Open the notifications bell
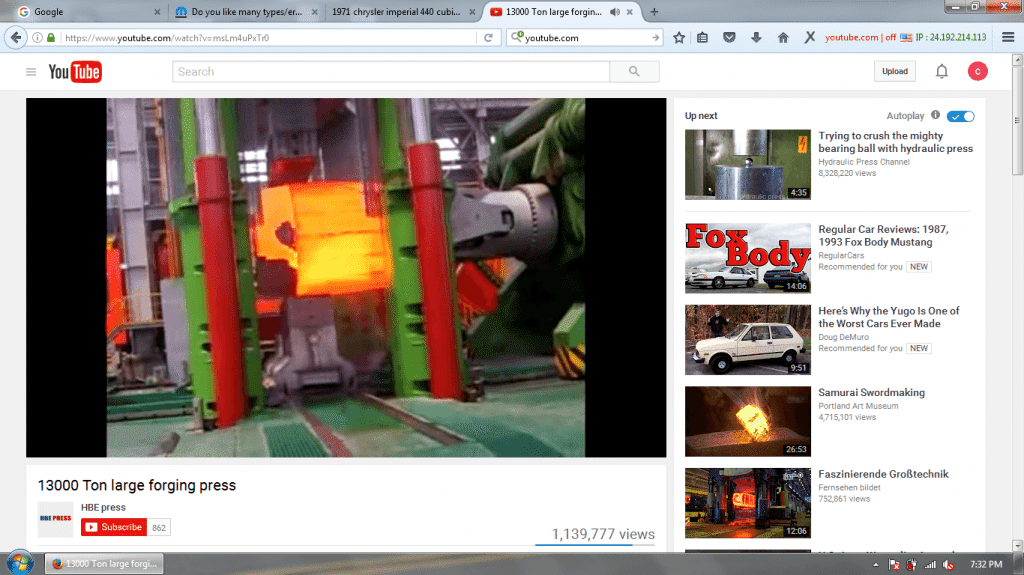 click(941, 71)
